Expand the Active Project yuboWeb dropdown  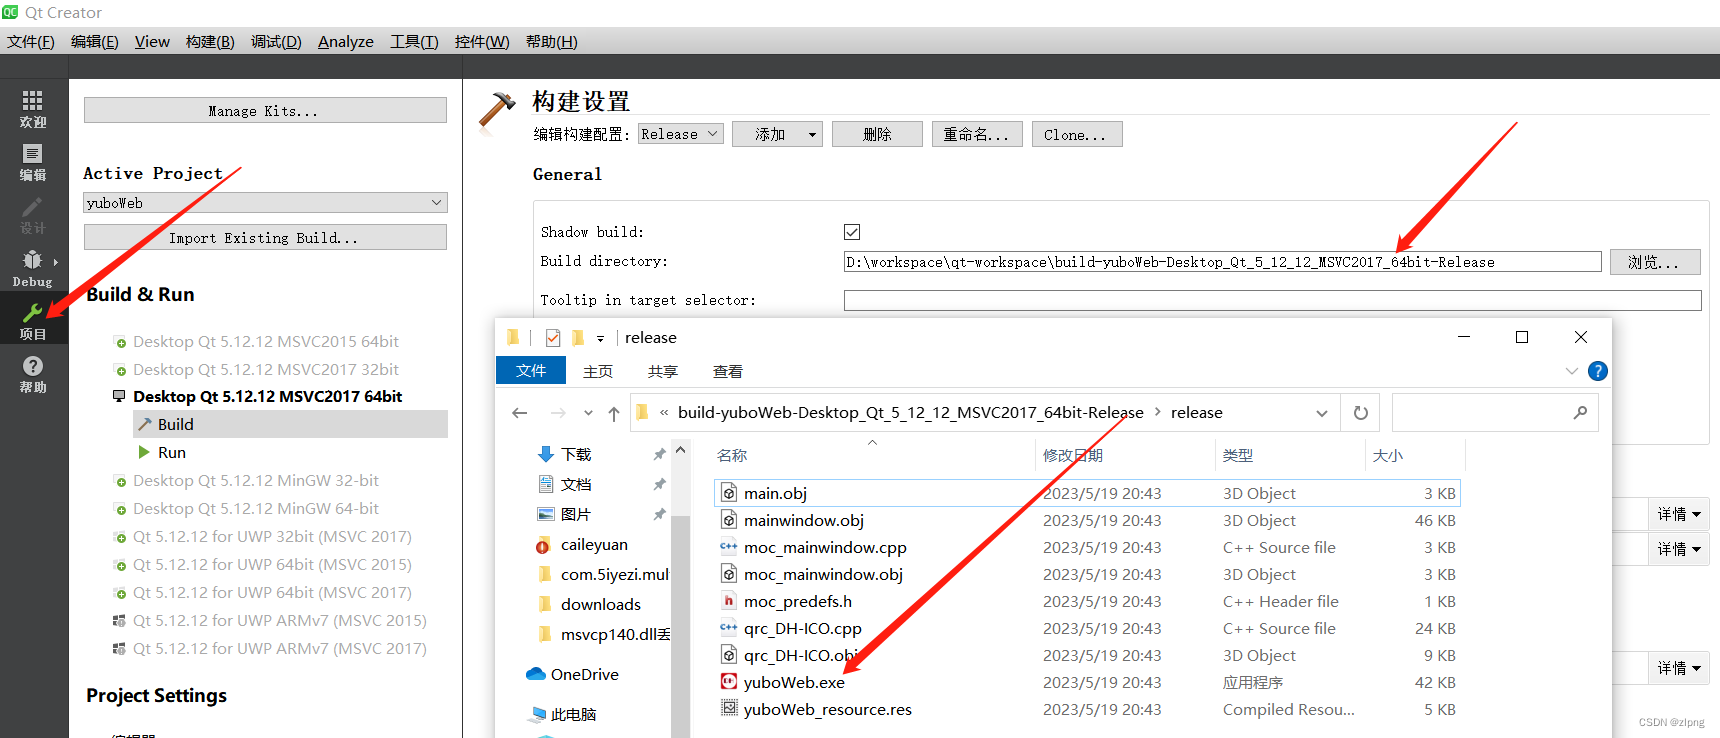pos(265,203)
